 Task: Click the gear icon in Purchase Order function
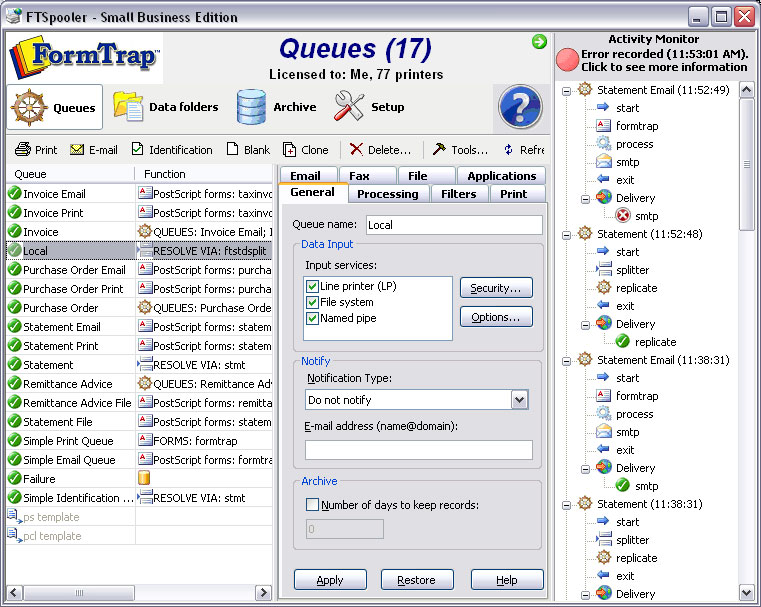pyautogui.click(x=145, y=307)
